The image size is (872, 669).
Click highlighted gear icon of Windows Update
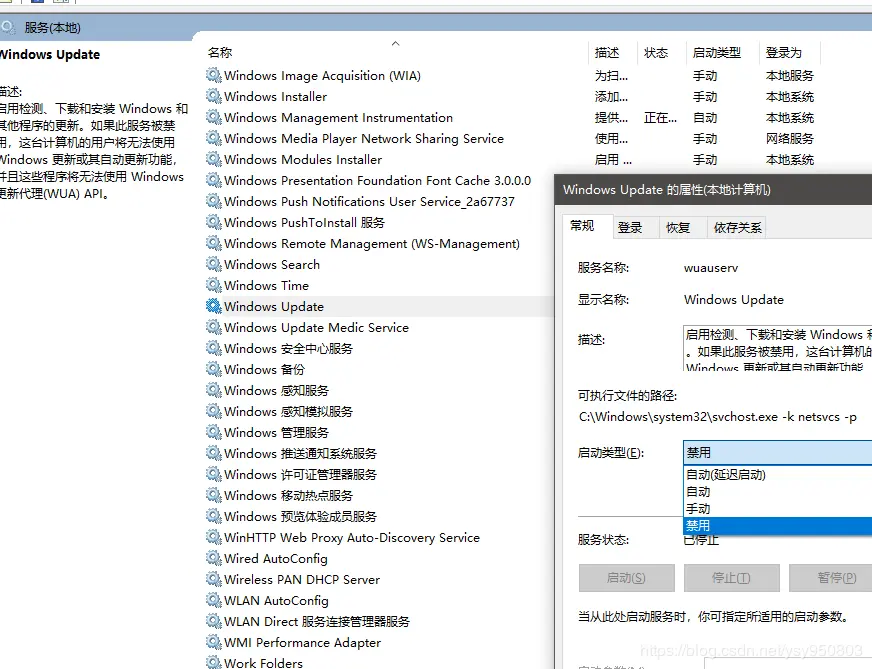coord(214,305)
